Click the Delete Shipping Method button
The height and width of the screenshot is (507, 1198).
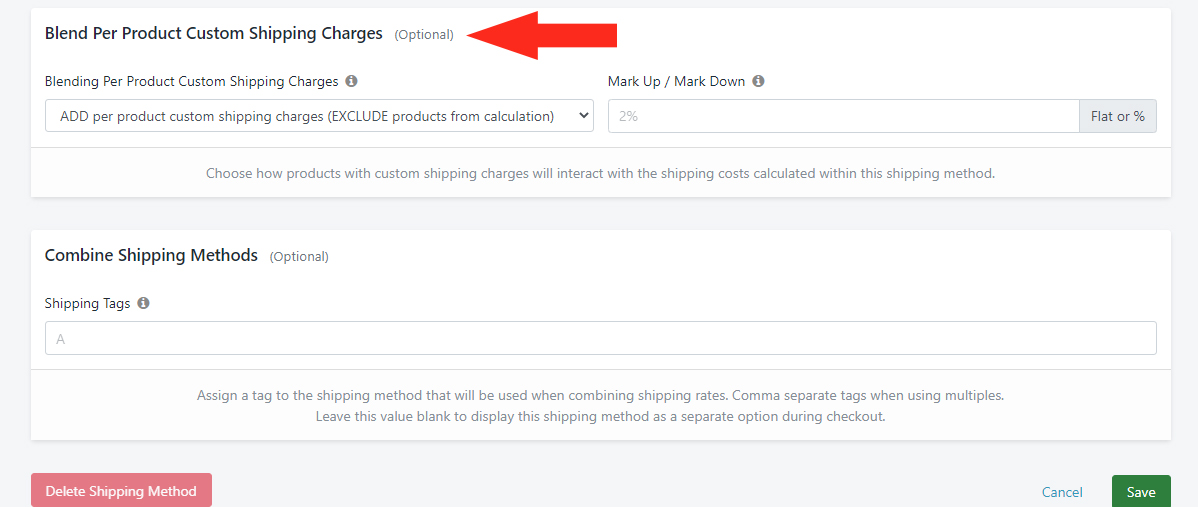click(x=121, y=491)
